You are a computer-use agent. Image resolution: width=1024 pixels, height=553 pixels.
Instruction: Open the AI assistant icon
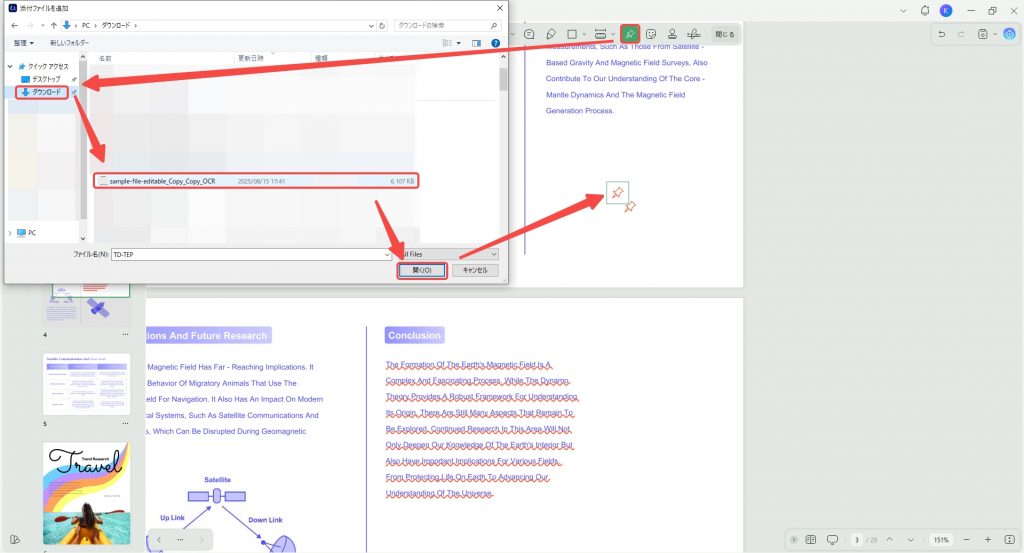1009,34
